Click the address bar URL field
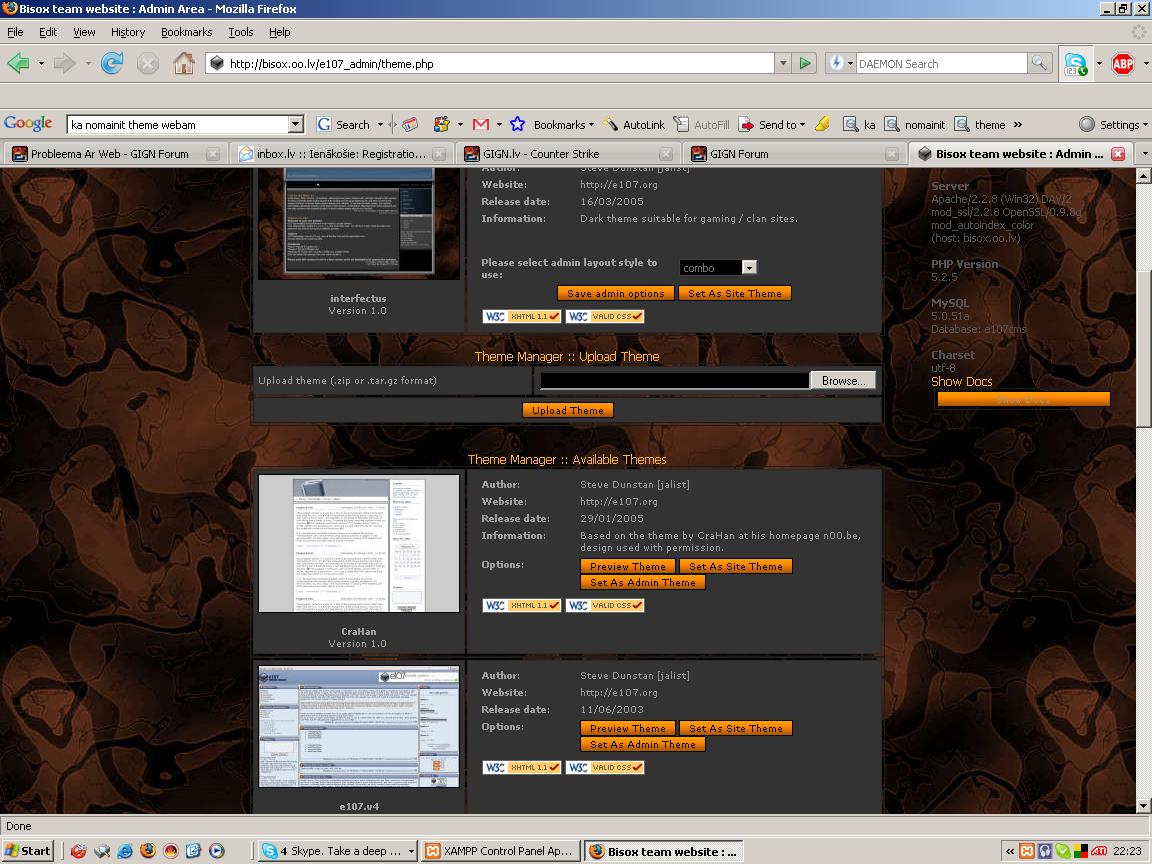The height and width of the screenshot is (864, 1152). (492, 64)
